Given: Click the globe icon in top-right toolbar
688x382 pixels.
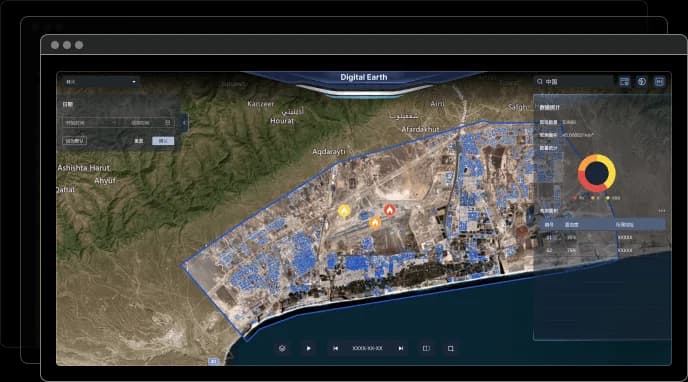Looking at the screenshot, I should pos(642,82).
